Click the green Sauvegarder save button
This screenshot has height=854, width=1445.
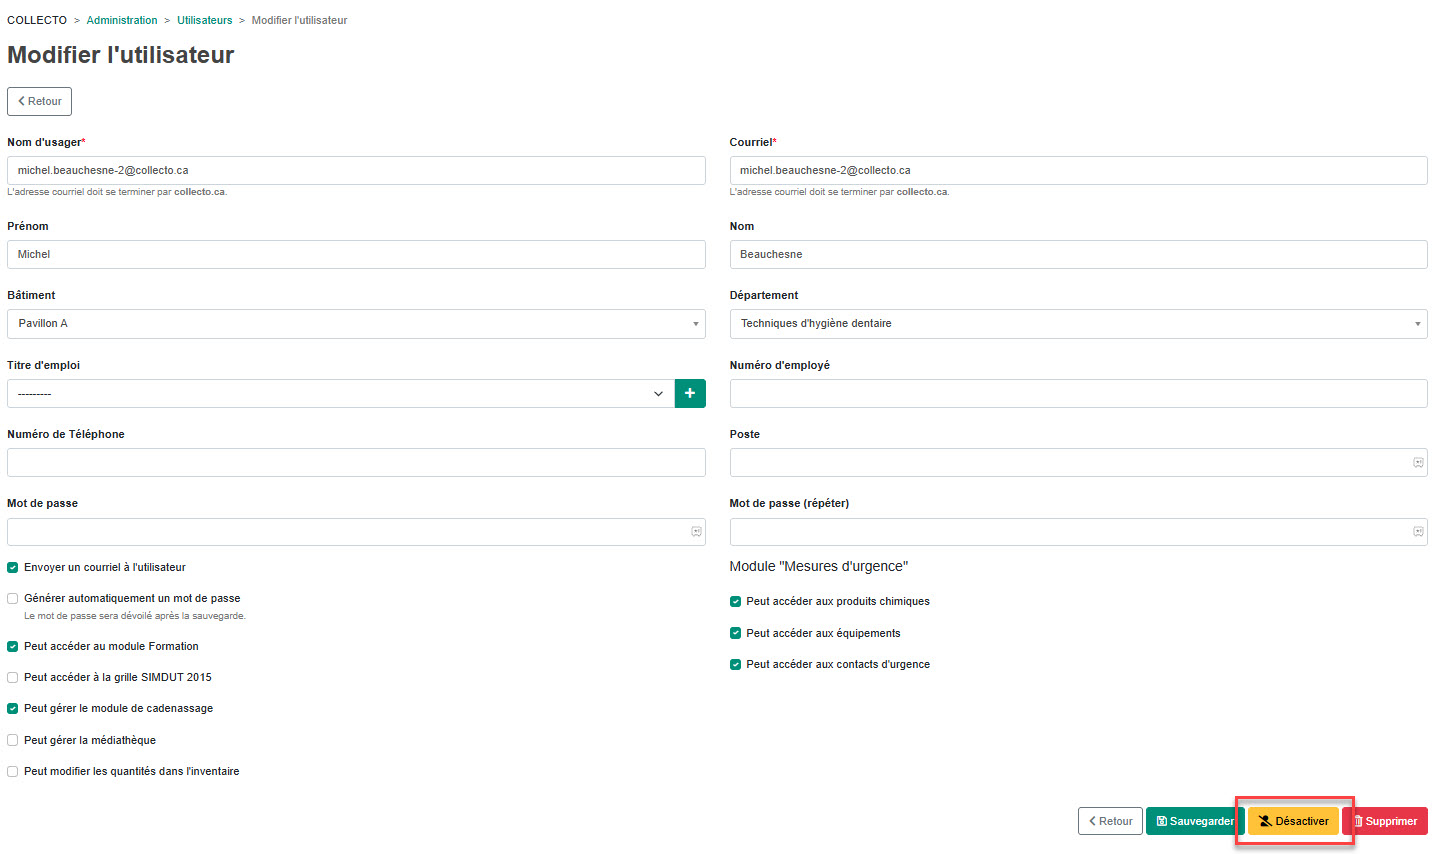click(x=1195, y=821)
